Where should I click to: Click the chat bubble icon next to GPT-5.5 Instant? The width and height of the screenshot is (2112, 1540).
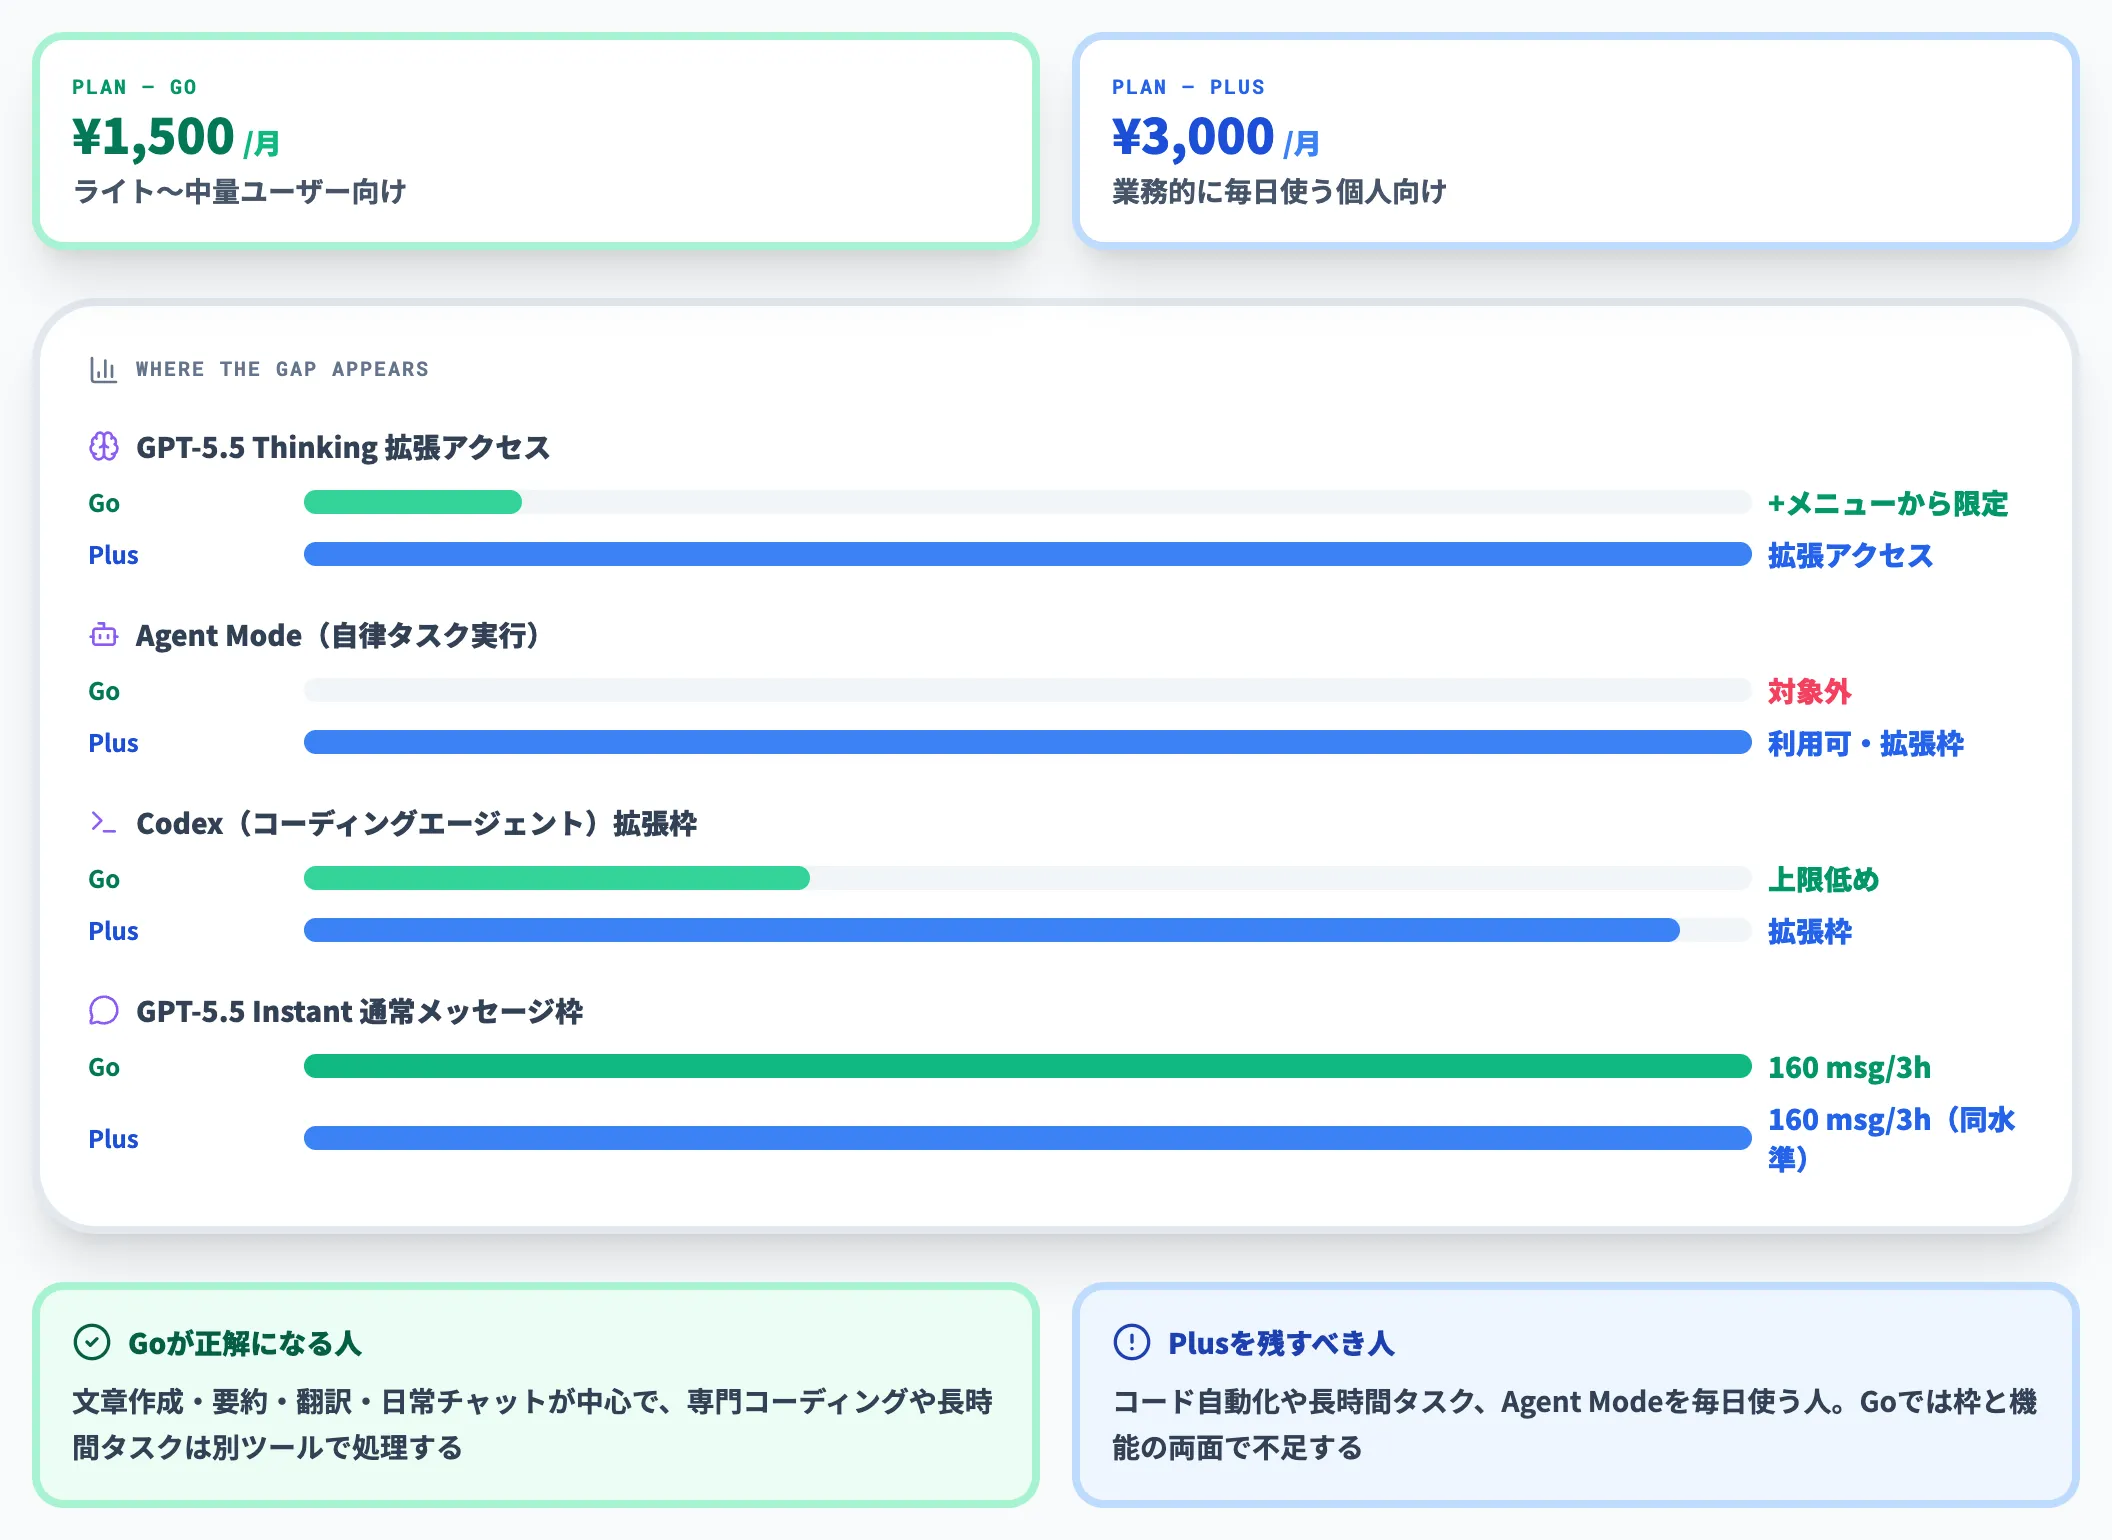(x=104, y=1010)
